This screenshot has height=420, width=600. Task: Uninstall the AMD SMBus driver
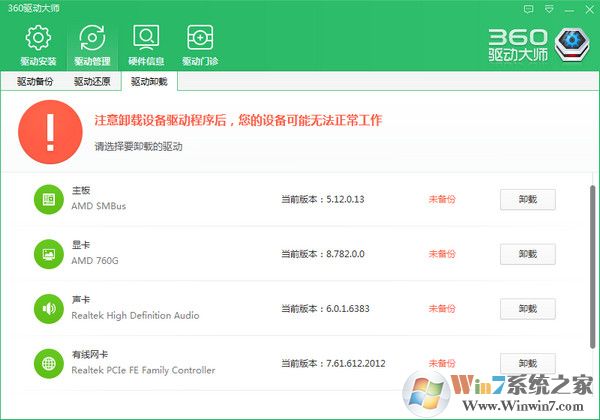(x=527, y=199)
